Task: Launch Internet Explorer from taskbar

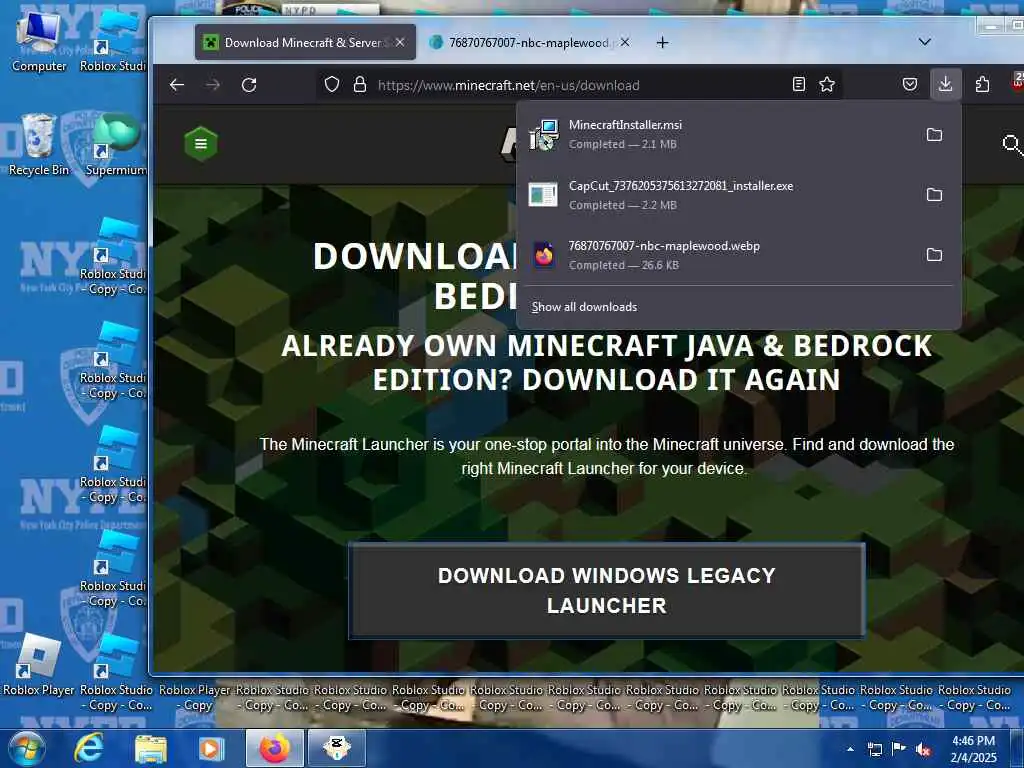Action: (x=88, y=748)
